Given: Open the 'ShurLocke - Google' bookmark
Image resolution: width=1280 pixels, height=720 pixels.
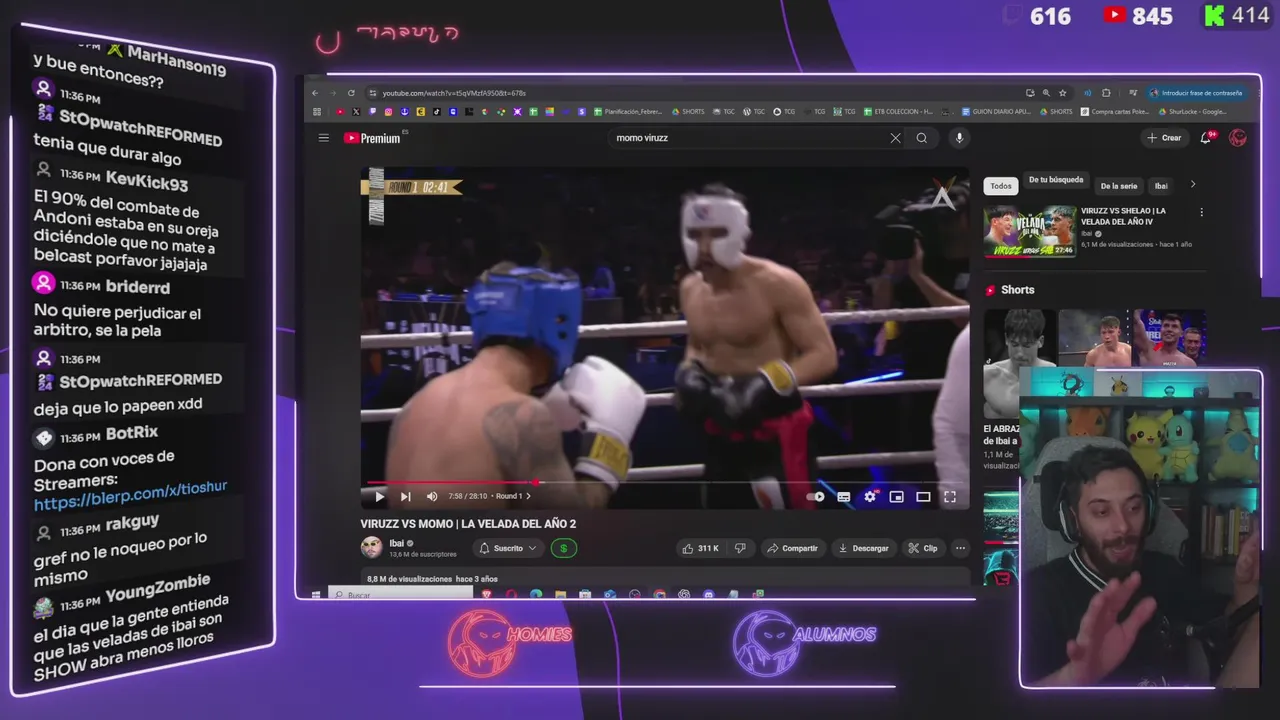Looking at the screenshot, I should tap(1193, 112).
